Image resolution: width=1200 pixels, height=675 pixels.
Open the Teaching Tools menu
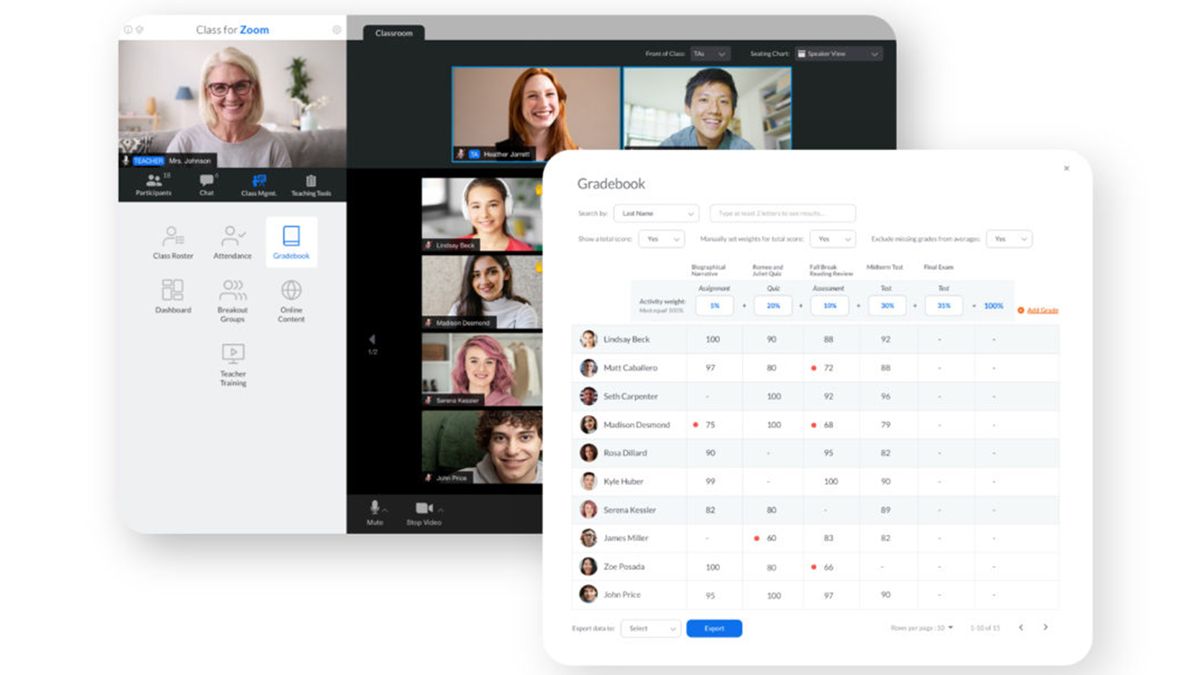pyautogui.click(x=312, y=184)
